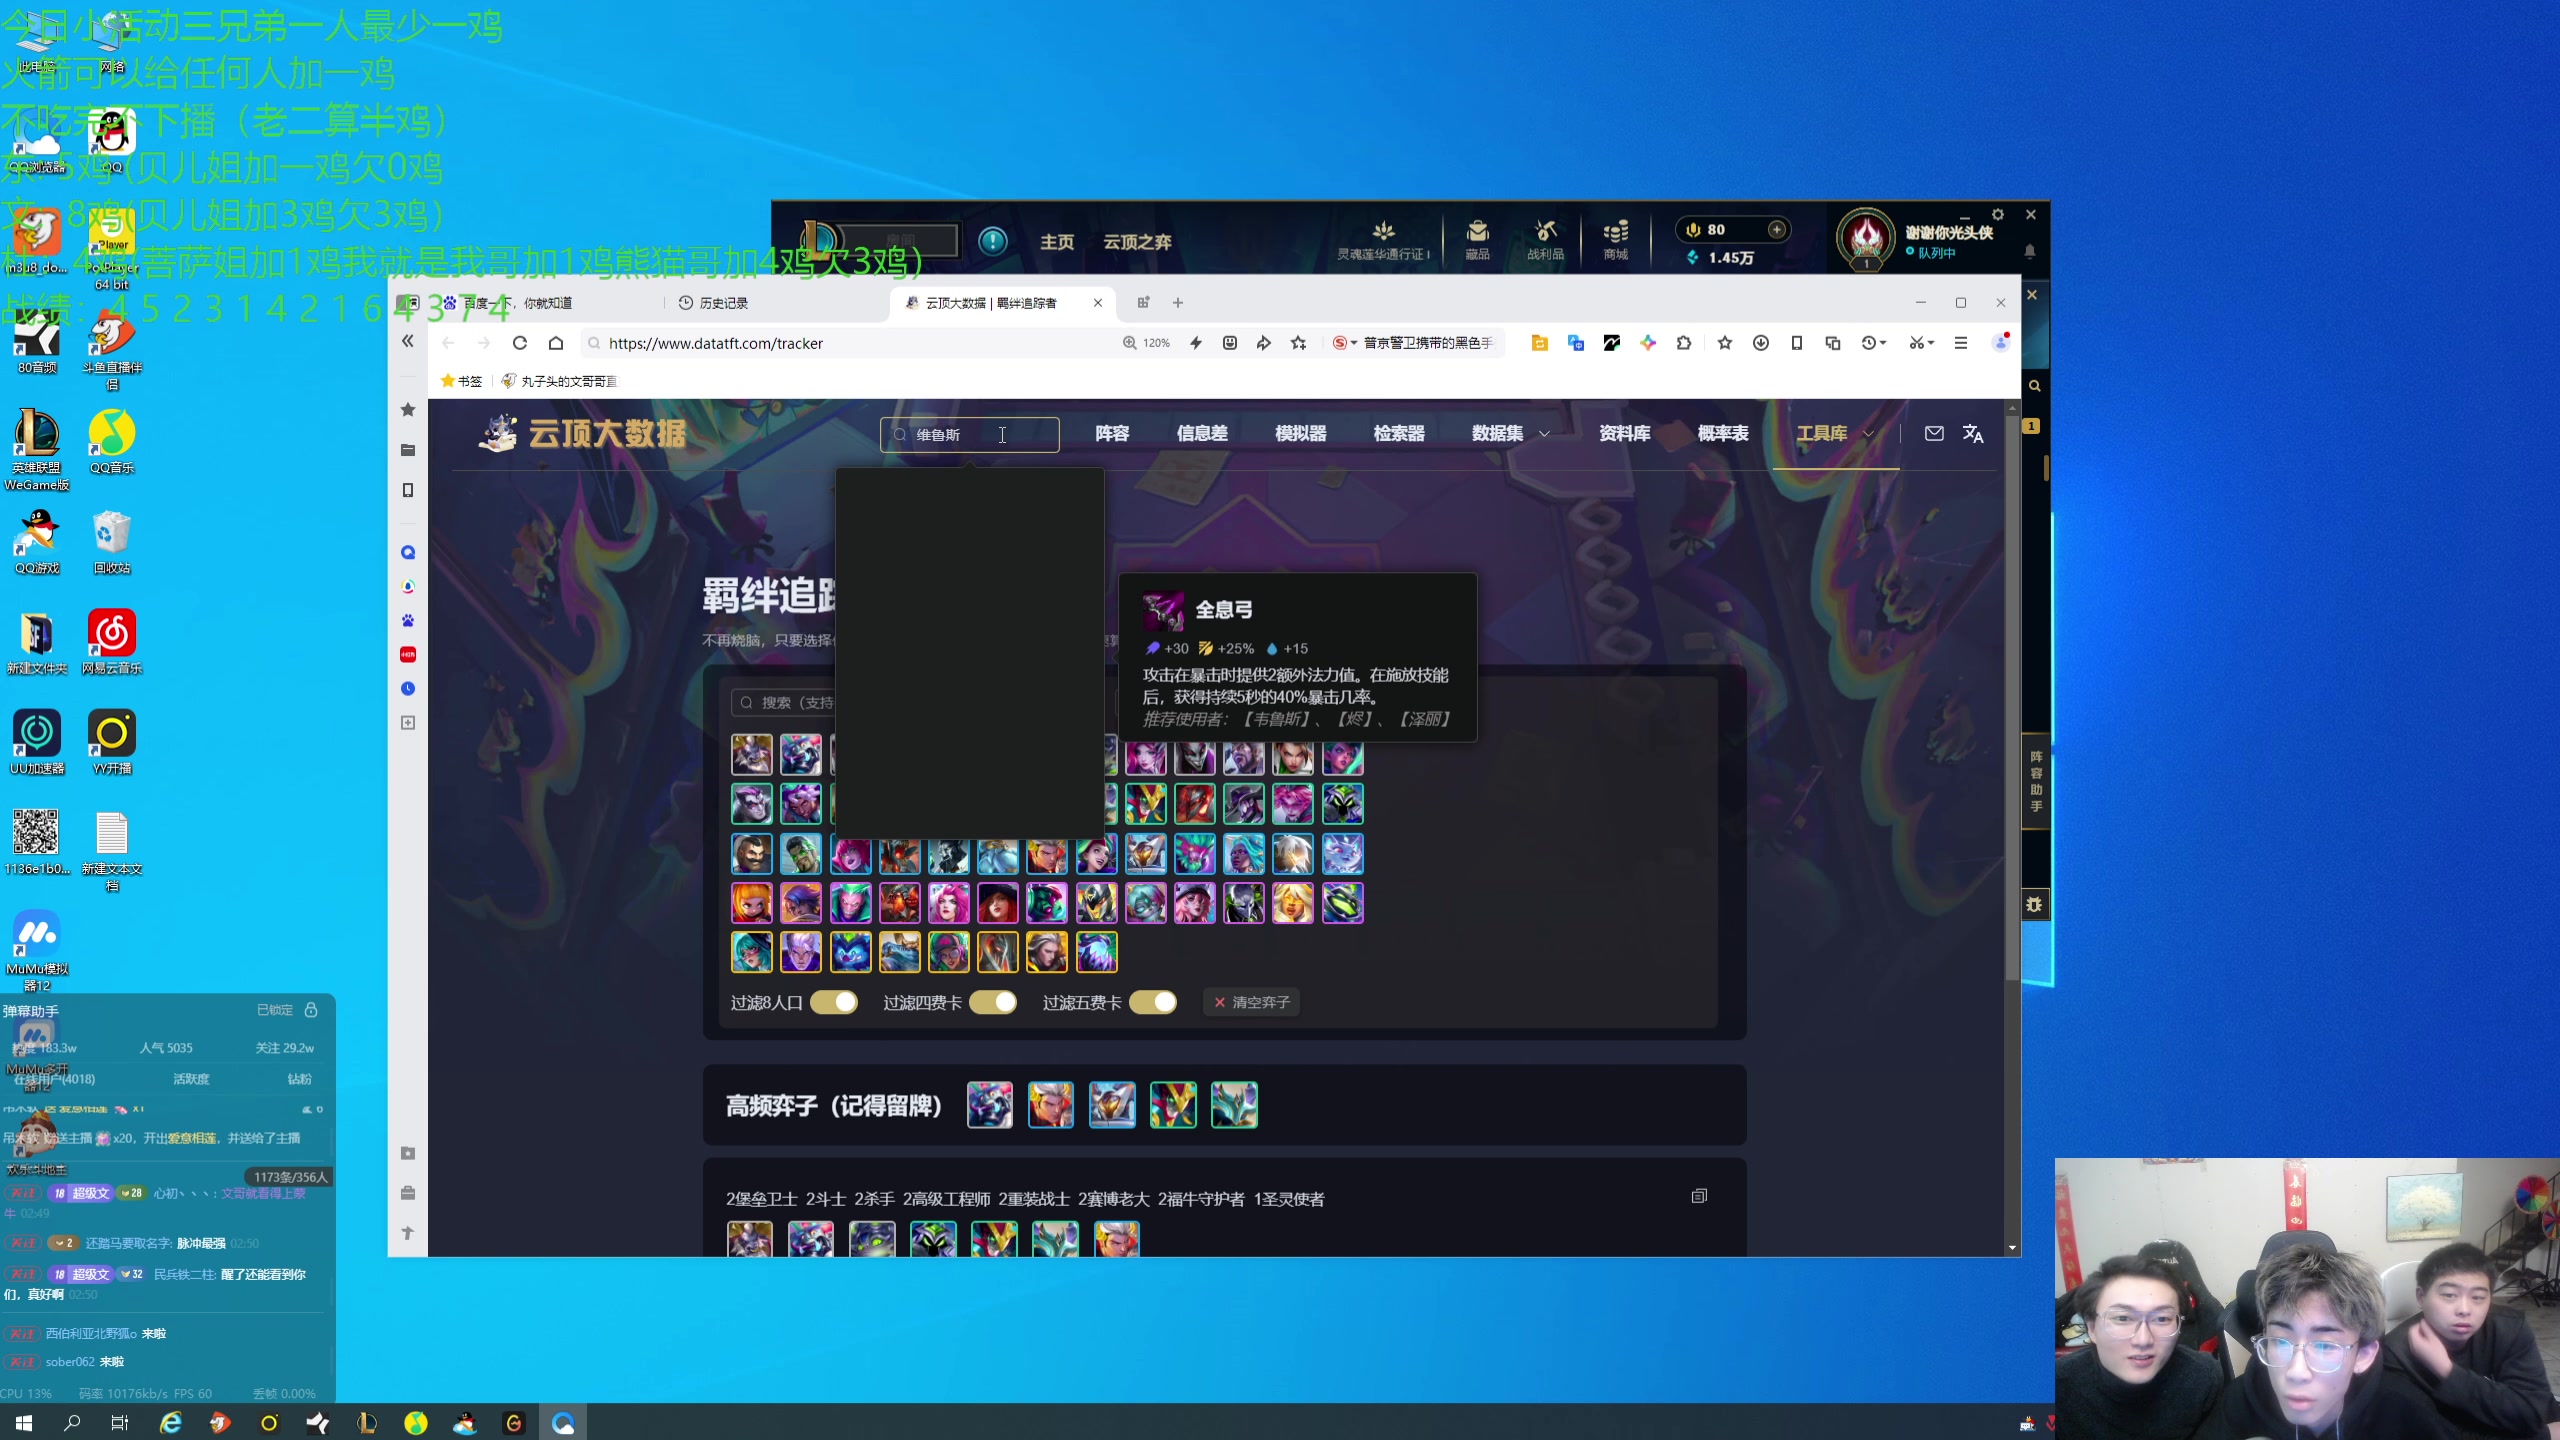The width and height of the screenshot is (2560, 1440).
Task: Open the 书签 bookmarks link
Action: pos(461,381)
